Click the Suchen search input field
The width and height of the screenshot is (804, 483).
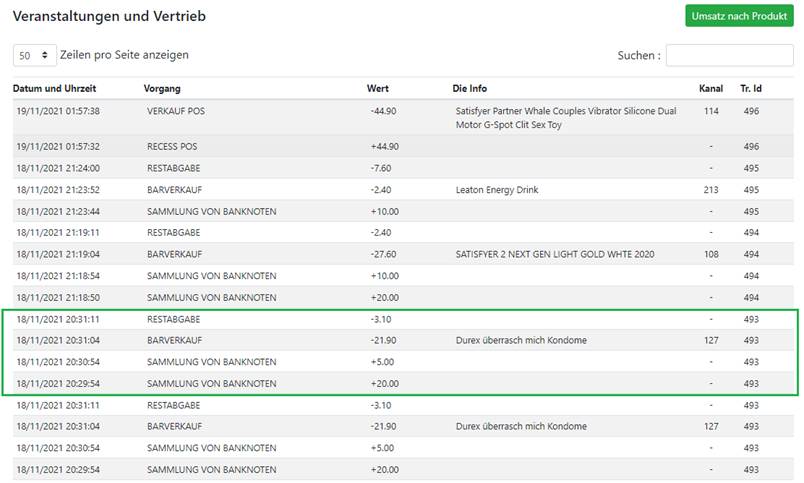[x=729, y=55]
